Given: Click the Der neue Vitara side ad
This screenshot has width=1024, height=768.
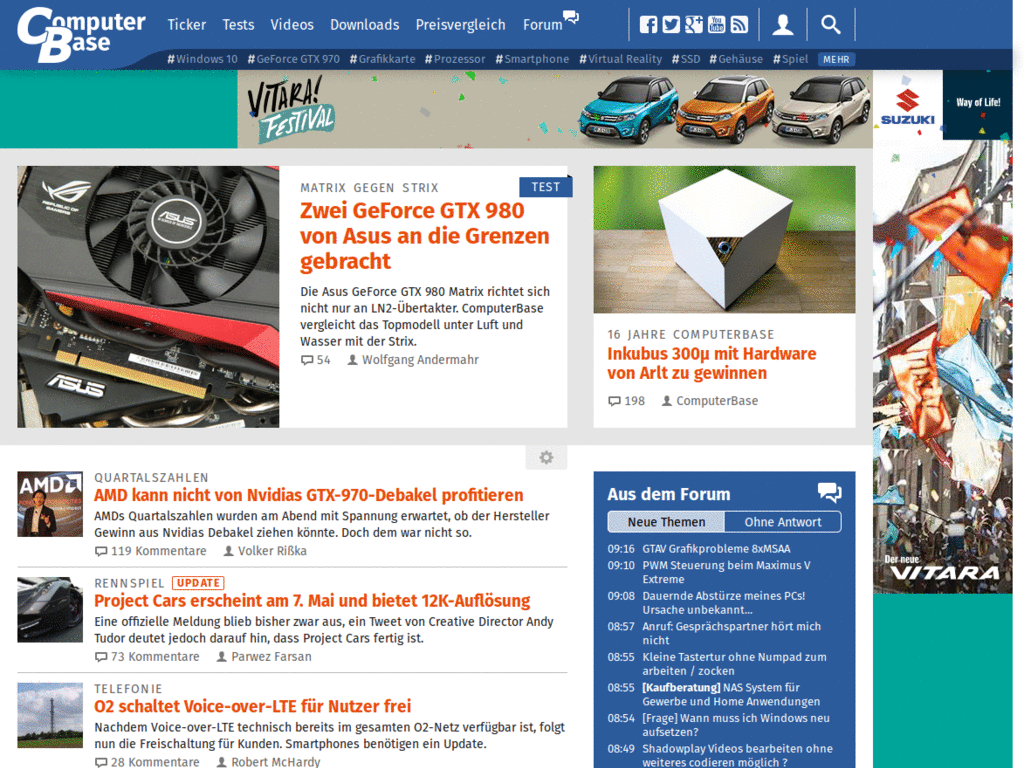Looking at the screenshot, I should (942, 366).
